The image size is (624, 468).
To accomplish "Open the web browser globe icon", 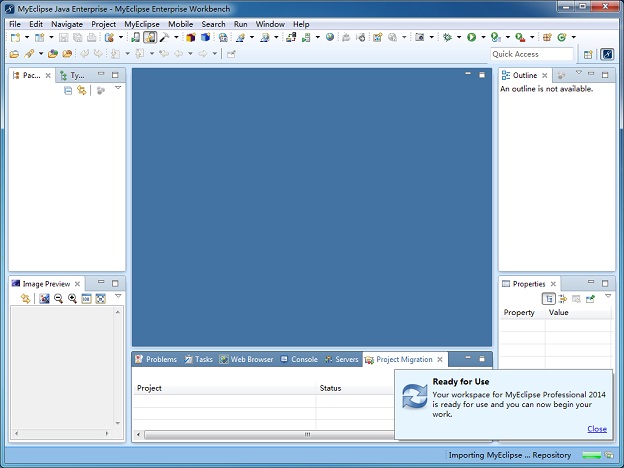I will click(330, 37).
